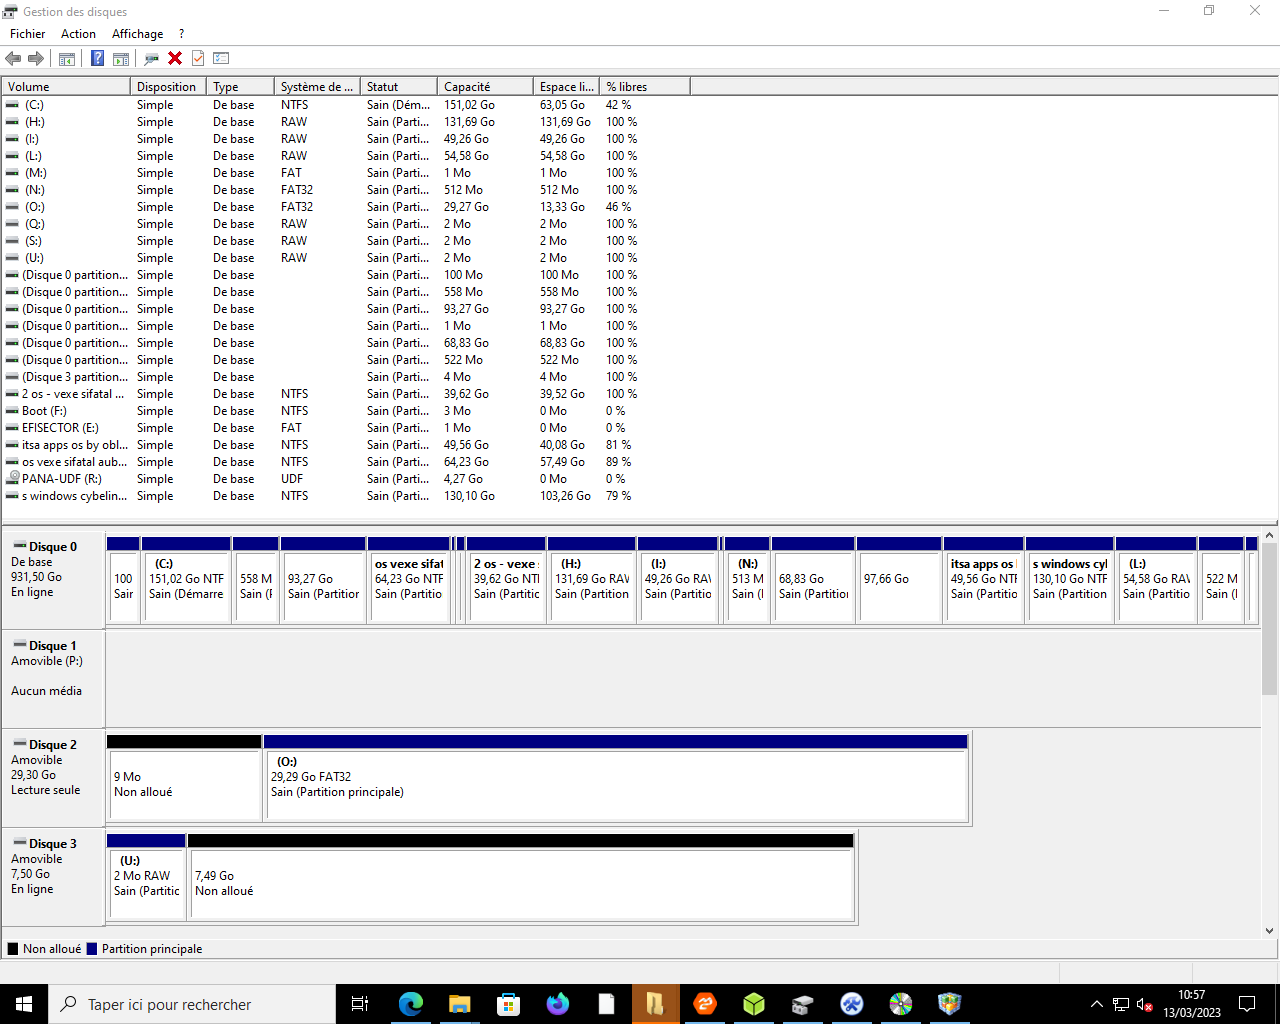Click the disk connection (rescan) toolbar icon
Image resolution: width=1280 pixels, height=1024 pixels.
[x=151, y=58]
